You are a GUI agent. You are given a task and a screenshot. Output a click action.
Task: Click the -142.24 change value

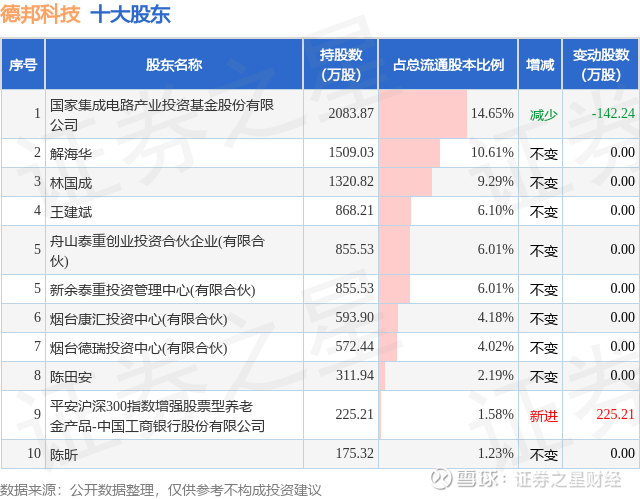613,113
